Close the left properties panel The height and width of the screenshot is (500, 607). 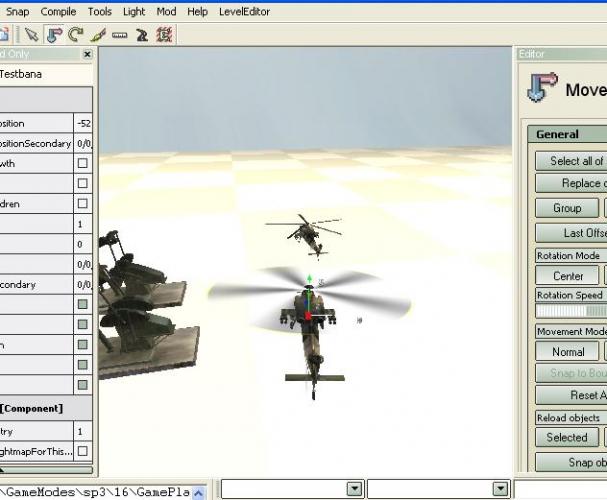85,54
